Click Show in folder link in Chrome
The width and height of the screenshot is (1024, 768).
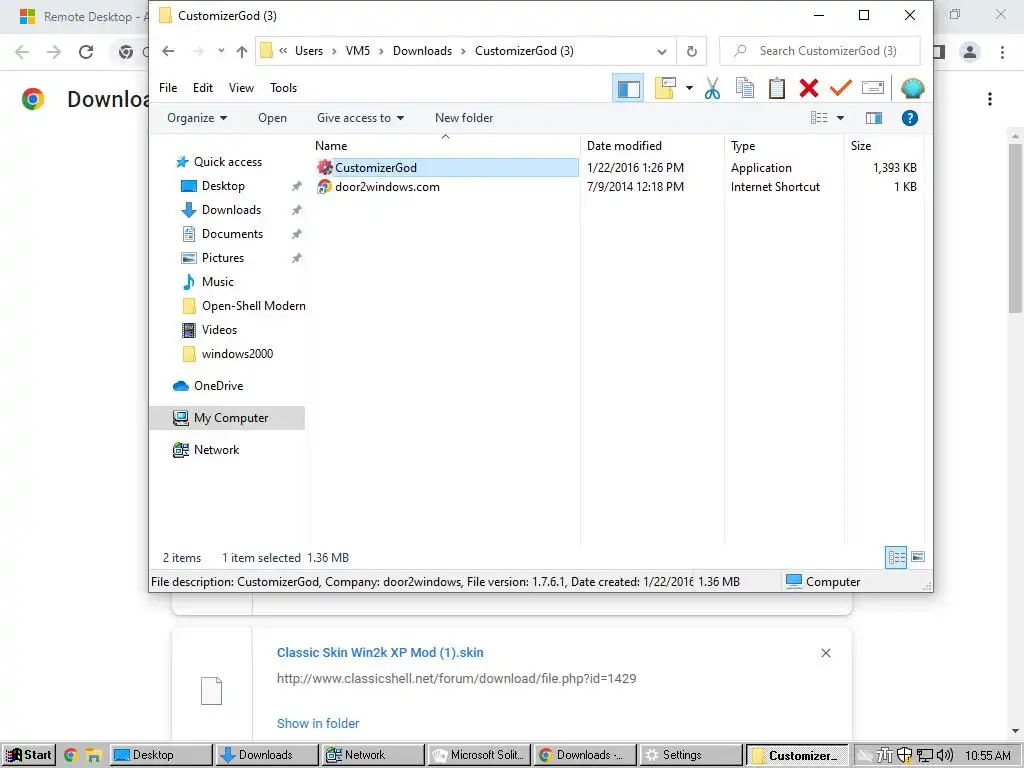click(x=318, y=724)
